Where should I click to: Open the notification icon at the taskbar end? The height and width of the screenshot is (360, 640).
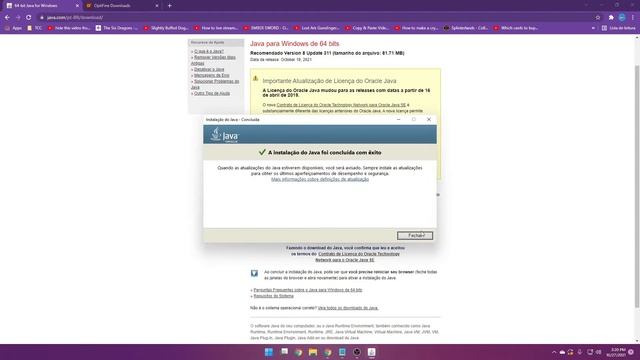pyautogui.click(x=631, y=352)
